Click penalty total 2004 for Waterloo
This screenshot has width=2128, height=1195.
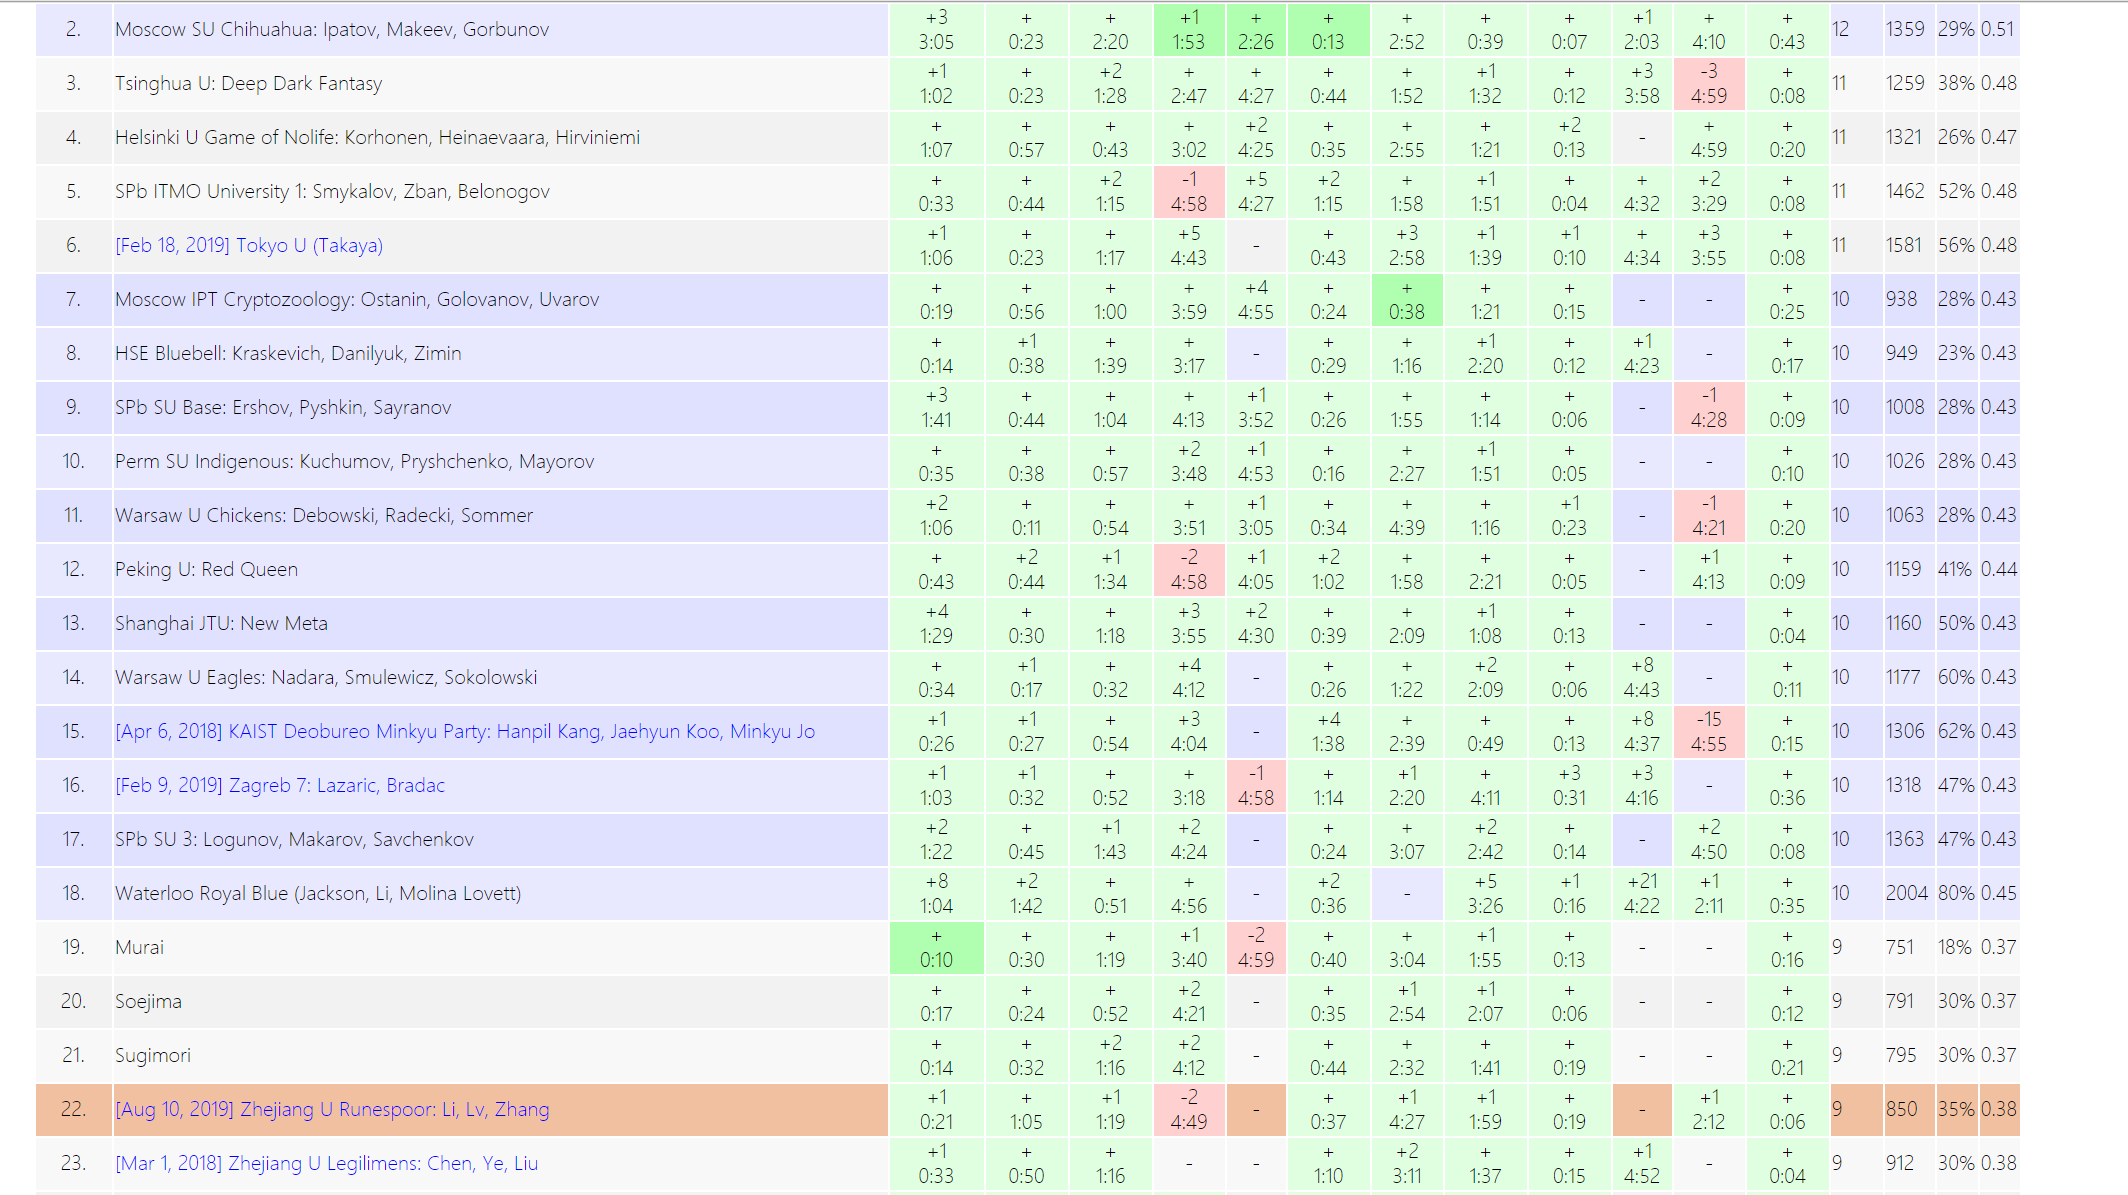tap(1905, 893)
